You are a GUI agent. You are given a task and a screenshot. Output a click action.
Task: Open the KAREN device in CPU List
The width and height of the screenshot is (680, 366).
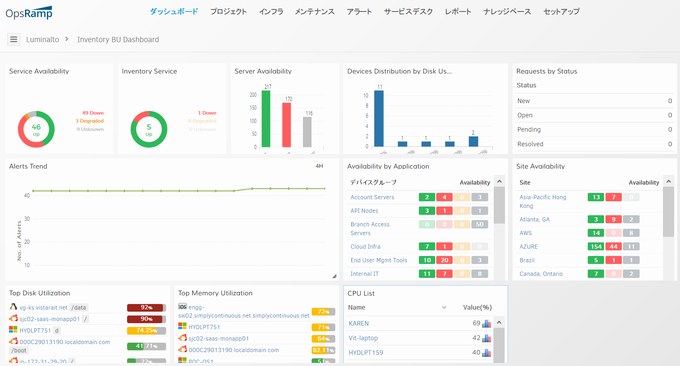click(359, 324)
